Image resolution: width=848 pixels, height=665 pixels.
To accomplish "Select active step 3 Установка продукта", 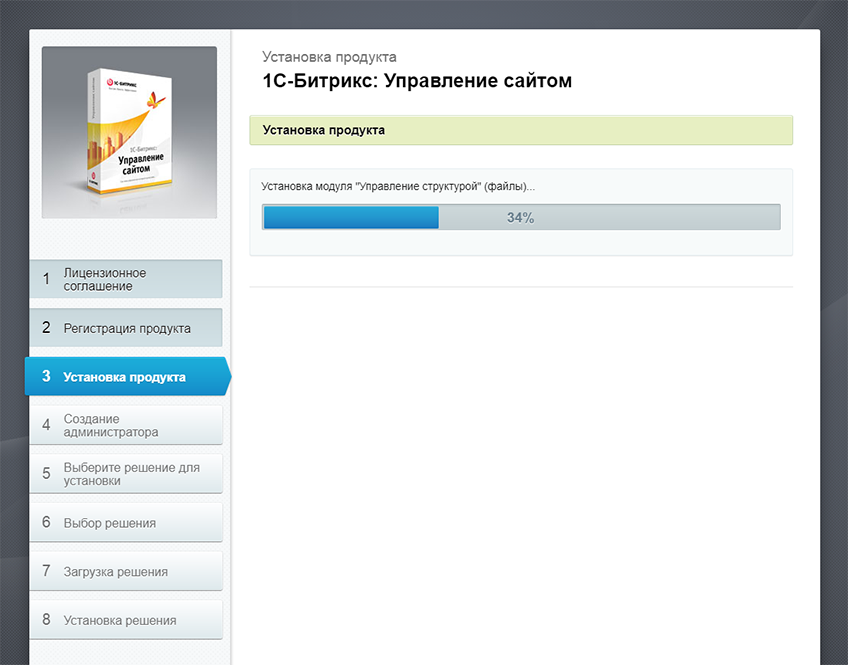I will pyautogui.click(x=128, y=376).
